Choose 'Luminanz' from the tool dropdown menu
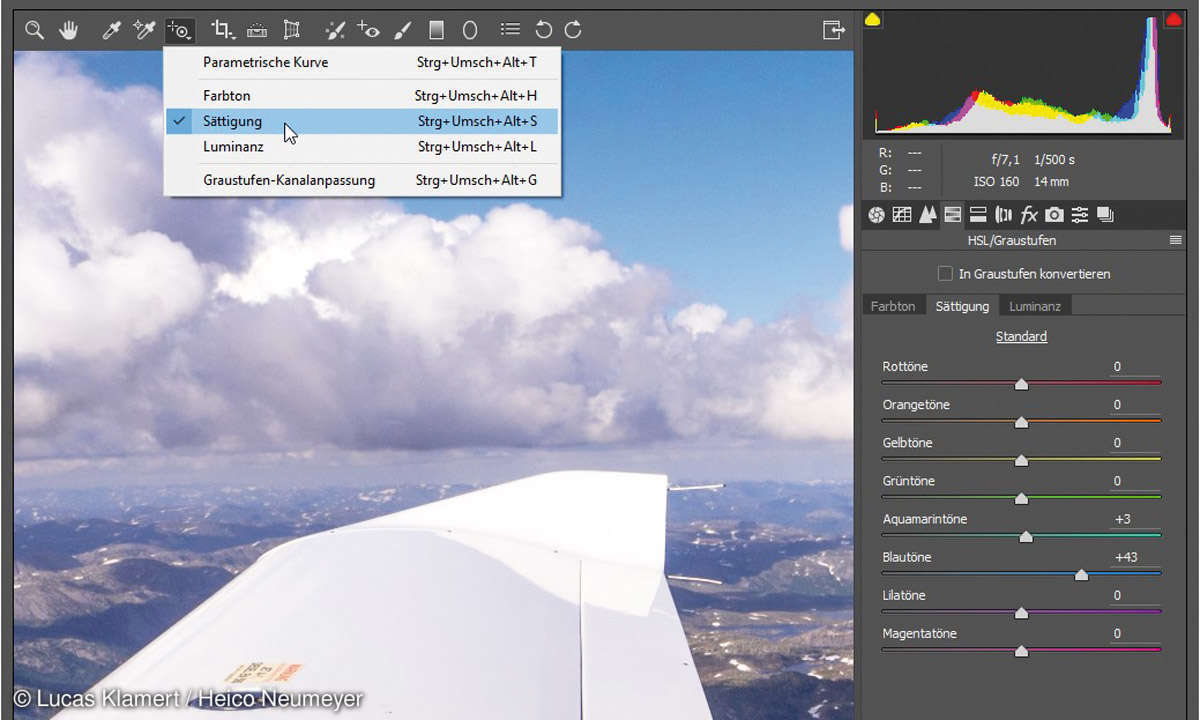1200x720 pixels. point(361,146)
